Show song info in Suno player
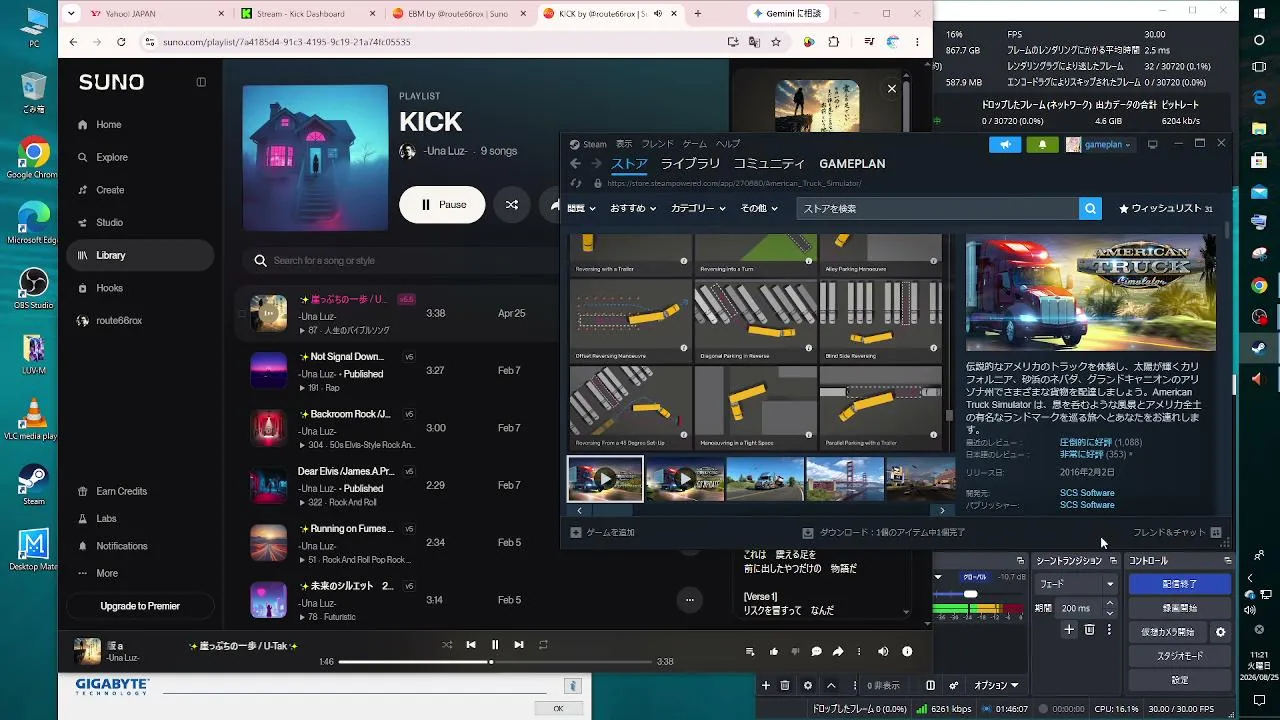The width and height of the screenshot is (1280, 720). (907, 652)
